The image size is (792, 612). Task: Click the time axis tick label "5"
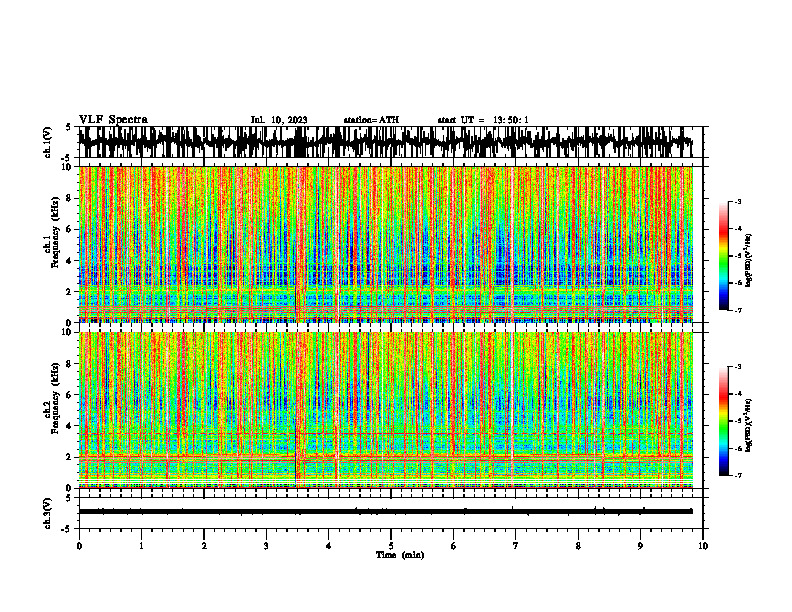tap(391, 546)
